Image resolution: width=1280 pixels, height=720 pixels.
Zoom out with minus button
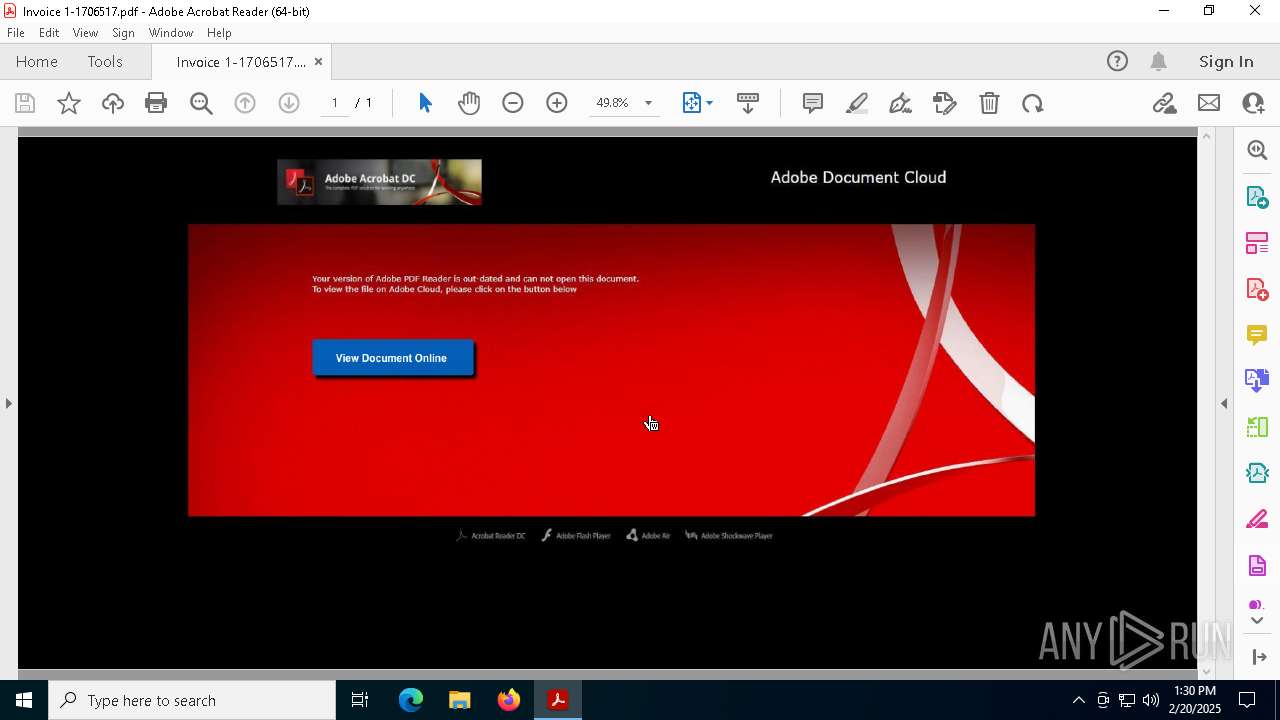(x=513, y=103)
